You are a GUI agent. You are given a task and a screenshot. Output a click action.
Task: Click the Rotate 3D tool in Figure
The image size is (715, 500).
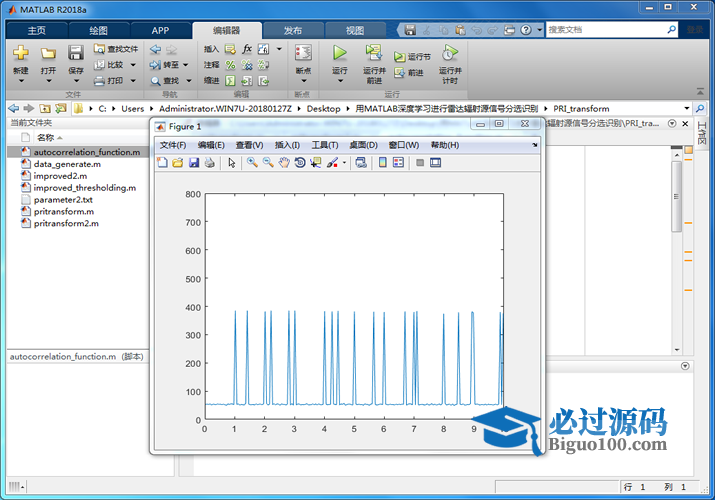click(x=299, y=162)
